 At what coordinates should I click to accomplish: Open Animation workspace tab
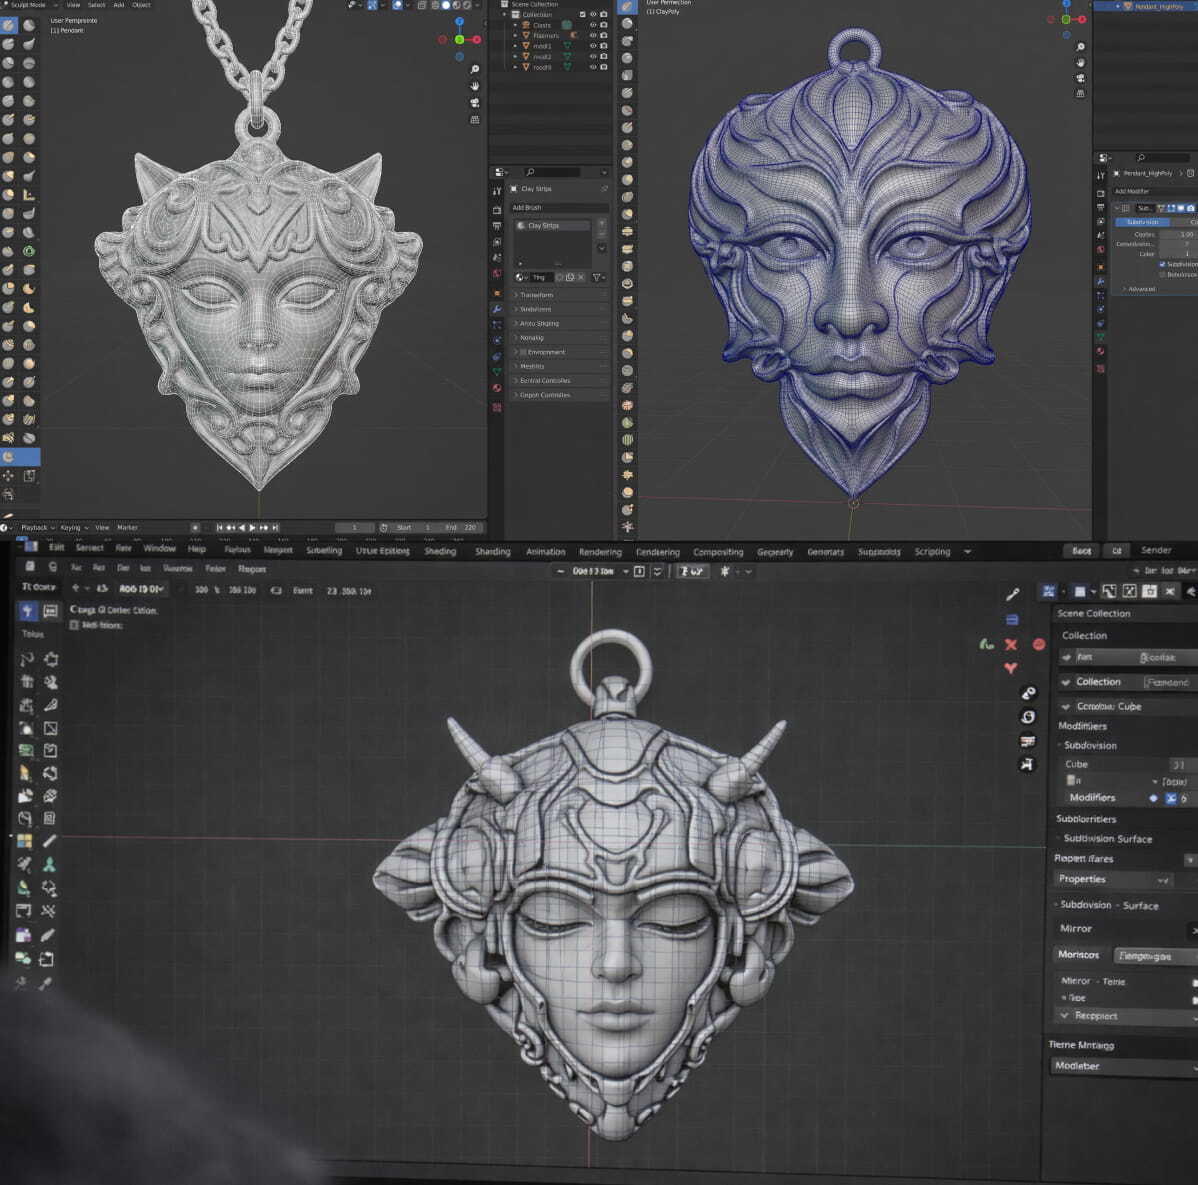[546, 552]
